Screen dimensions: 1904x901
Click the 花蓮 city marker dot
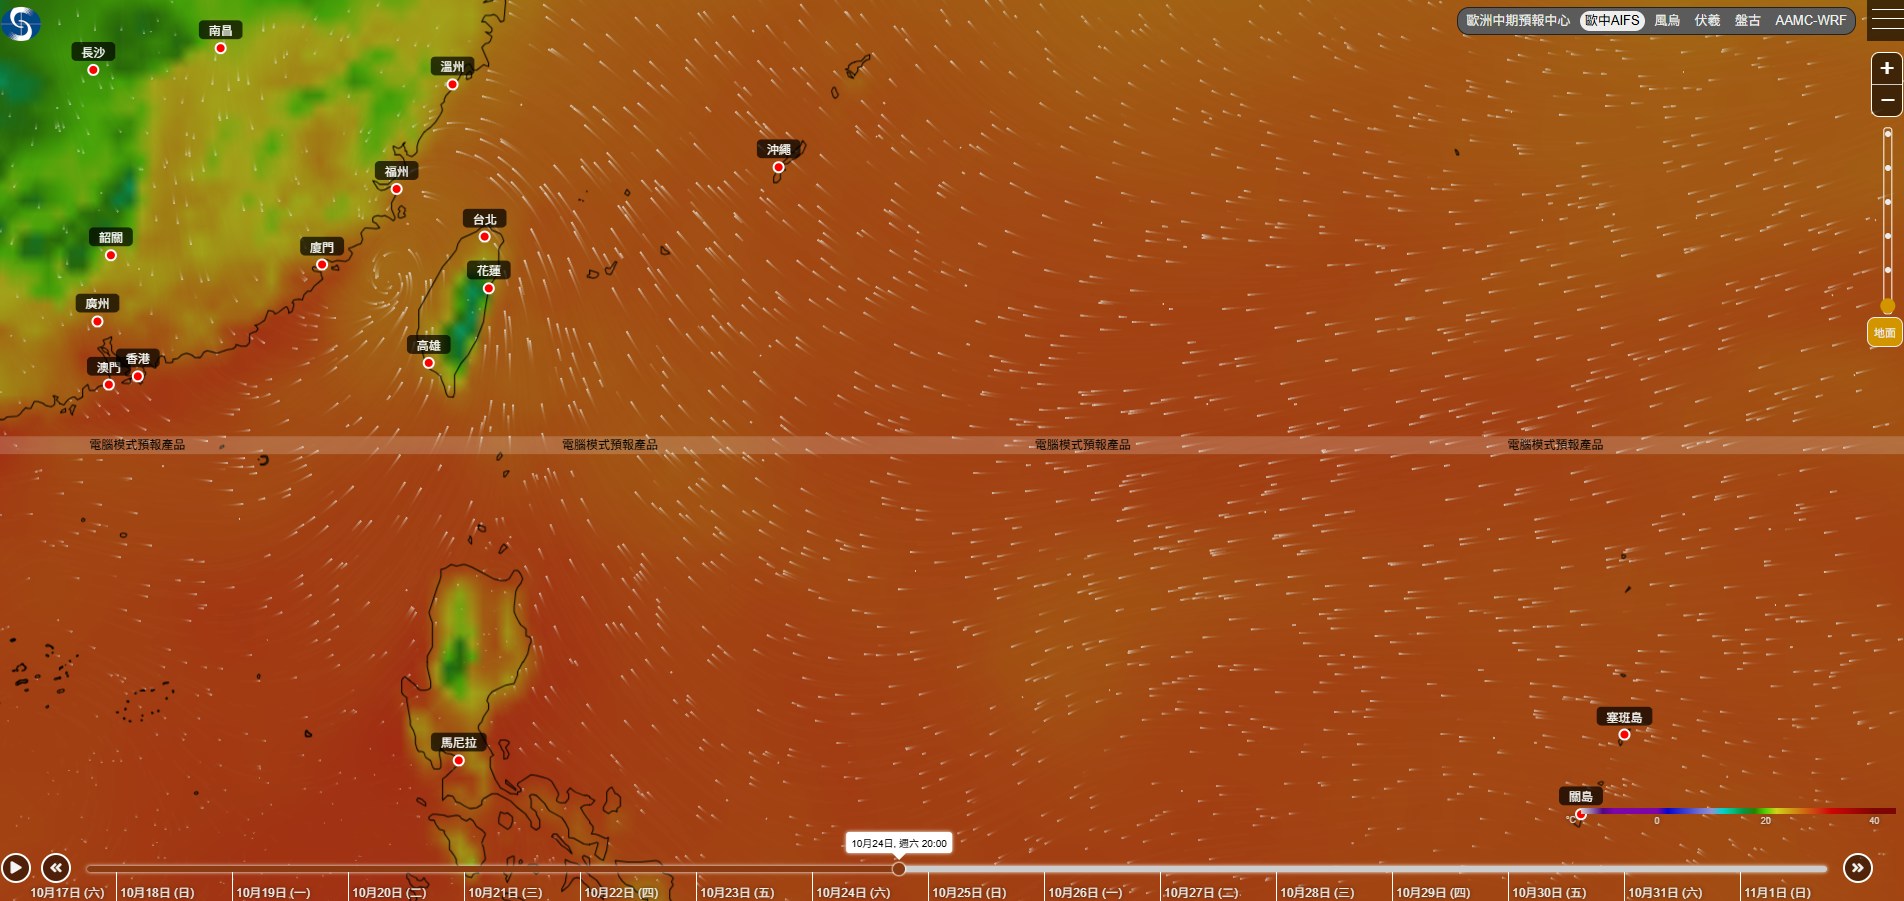click(x=489, y=288)
